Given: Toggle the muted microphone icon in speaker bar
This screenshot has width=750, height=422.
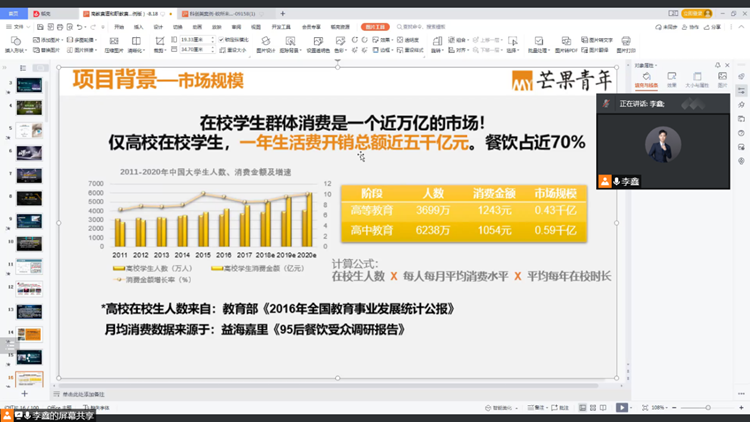Looking at the screenshot, I should pos(606,103).
